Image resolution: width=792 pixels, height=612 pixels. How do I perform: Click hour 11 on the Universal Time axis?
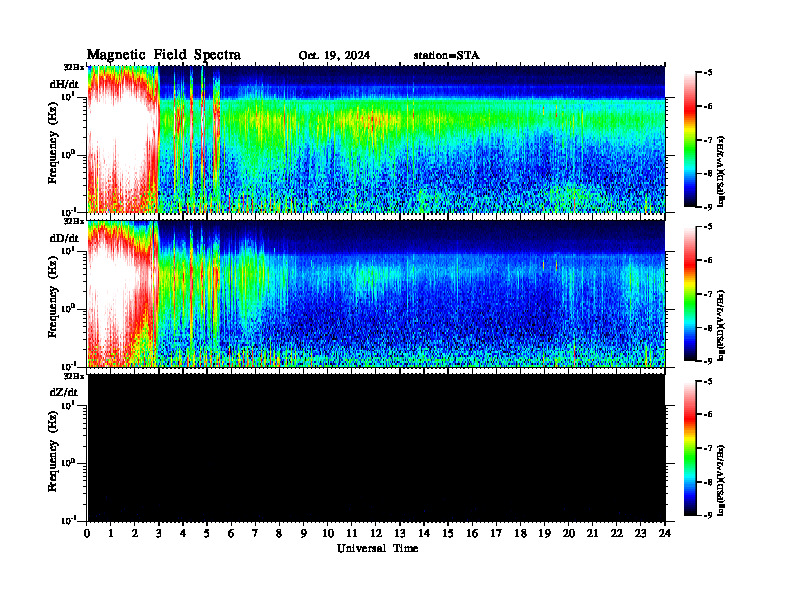coord(352,533)
